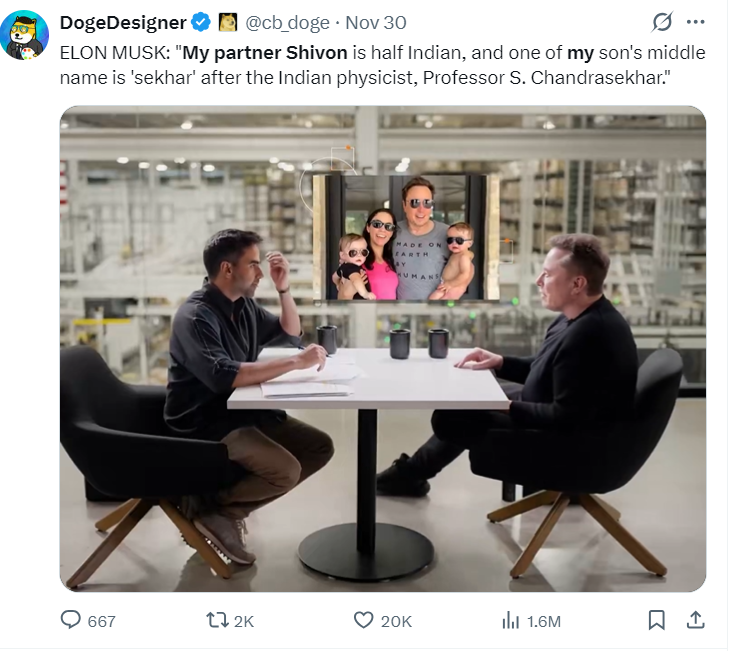Bookmark this post
Screen dimensions: 735x651
[657, 620]
